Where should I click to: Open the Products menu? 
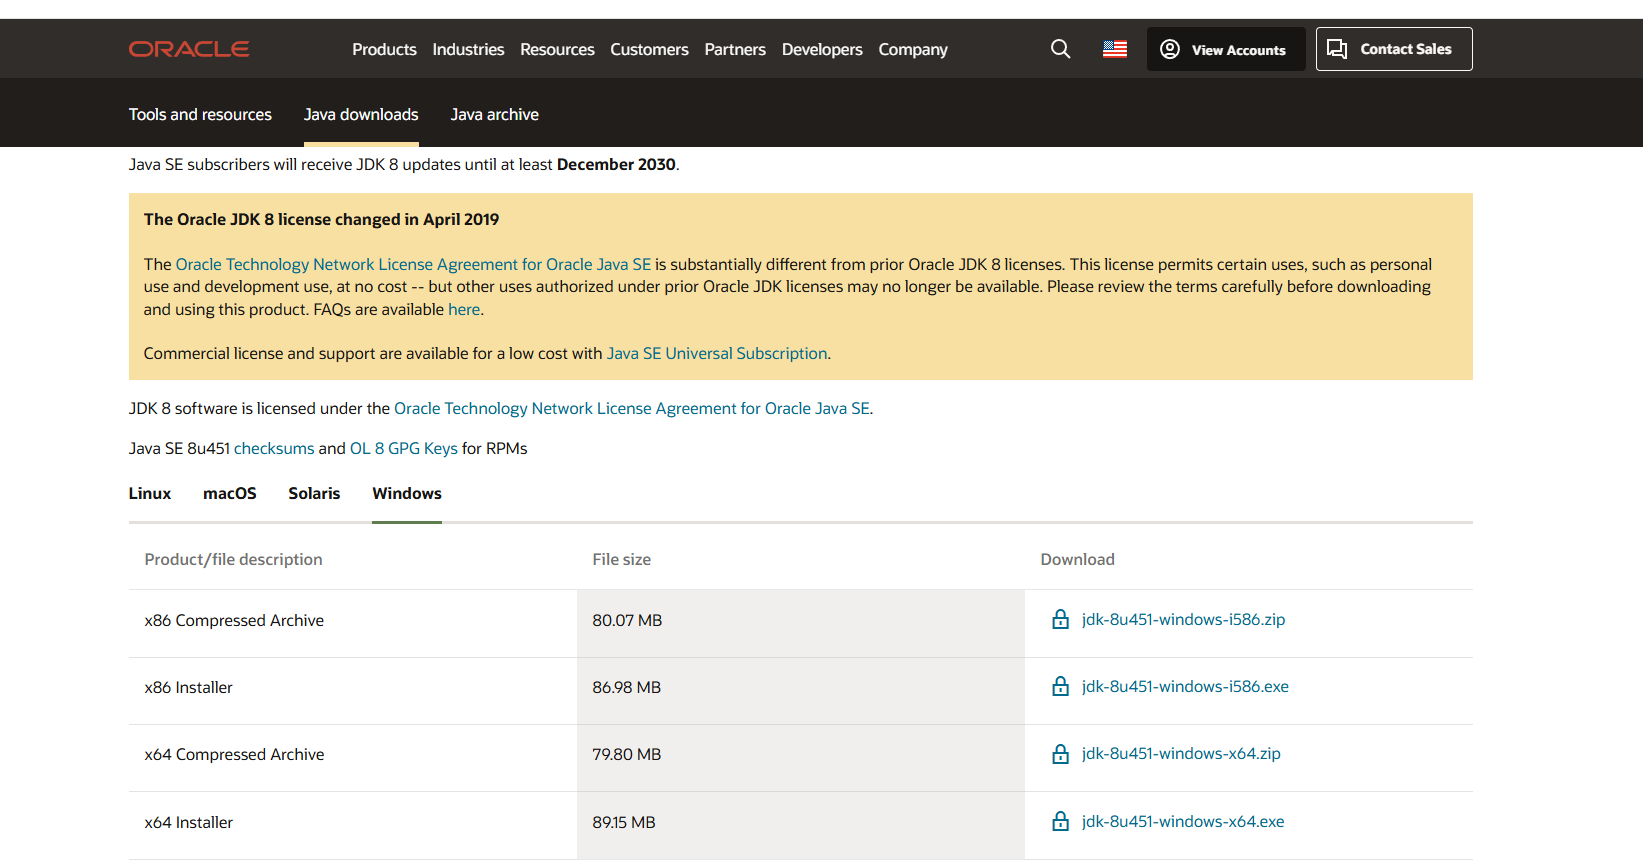[x=384, y=49]
